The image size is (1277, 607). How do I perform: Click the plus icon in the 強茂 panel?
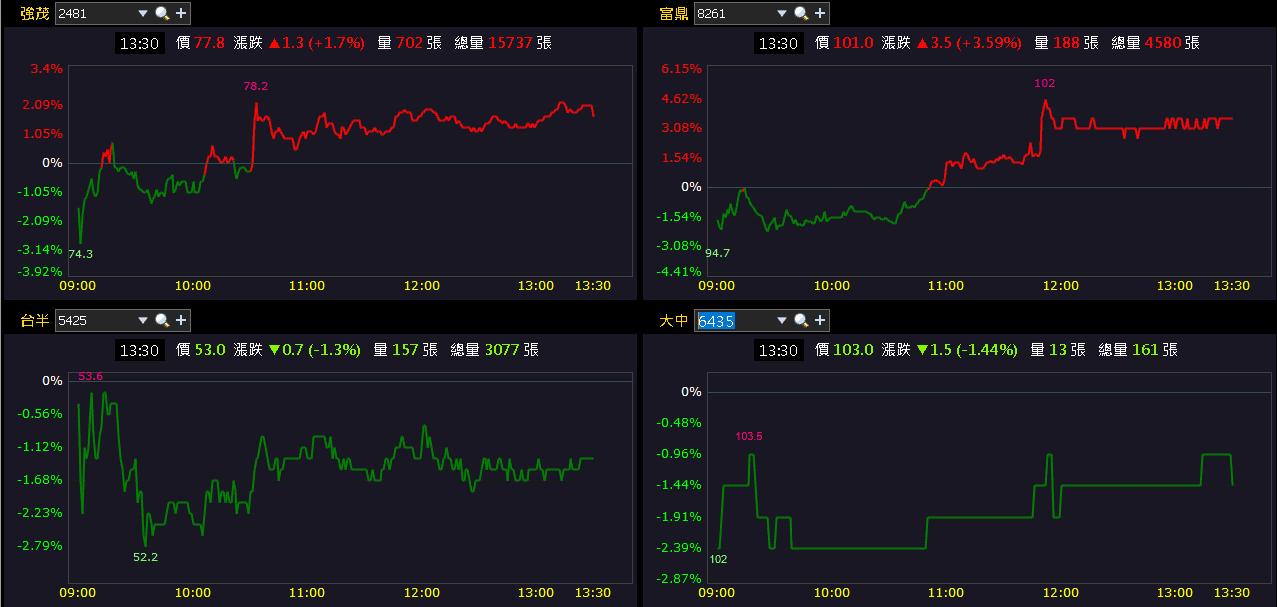coord(181,13)
